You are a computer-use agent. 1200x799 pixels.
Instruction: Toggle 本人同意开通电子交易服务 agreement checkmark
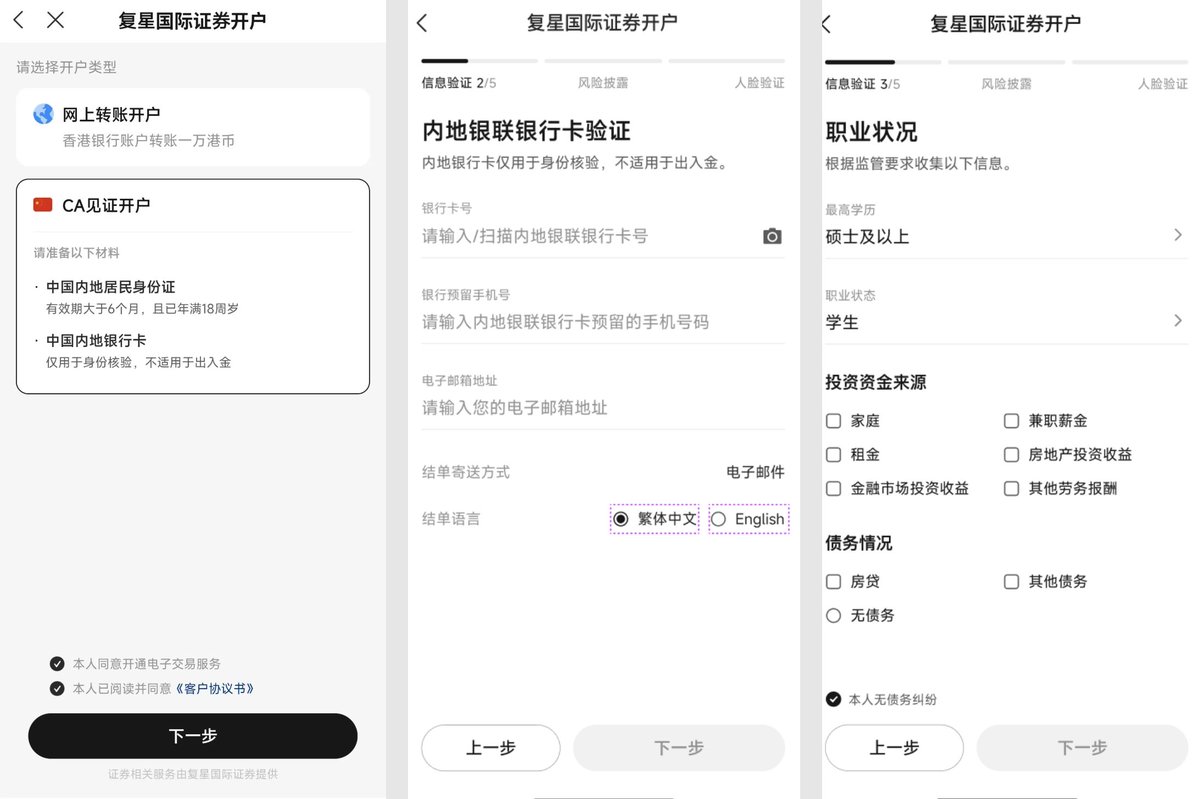pyautogui.click(x=57, y=663)
